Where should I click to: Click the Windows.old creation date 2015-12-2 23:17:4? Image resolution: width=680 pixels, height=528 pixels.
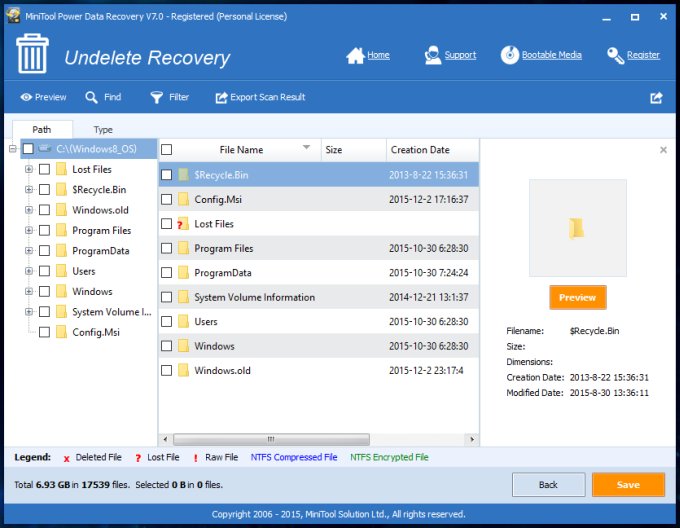point(426,371)
